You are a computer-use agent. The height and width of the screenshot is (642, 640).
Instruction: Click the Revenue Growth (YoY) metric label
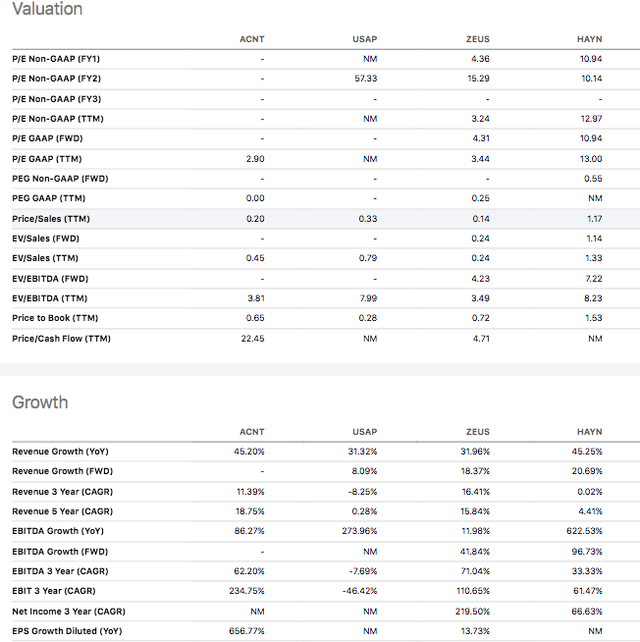[60, 452]
